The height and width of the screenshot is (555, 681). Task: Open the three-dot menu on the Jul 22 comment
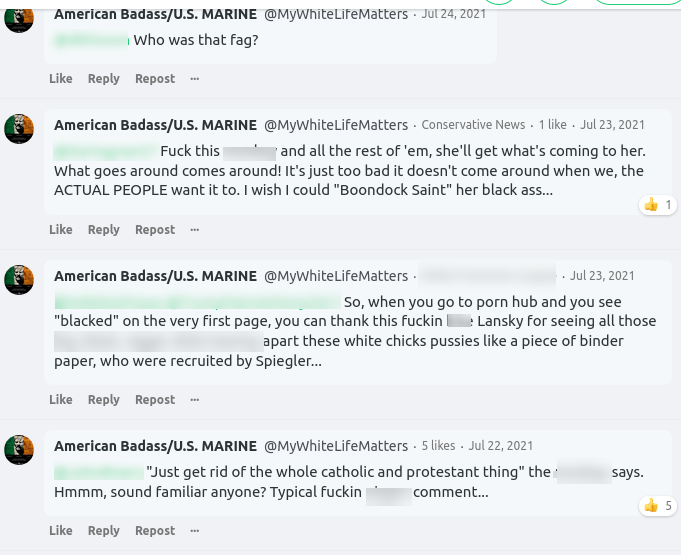195,531
